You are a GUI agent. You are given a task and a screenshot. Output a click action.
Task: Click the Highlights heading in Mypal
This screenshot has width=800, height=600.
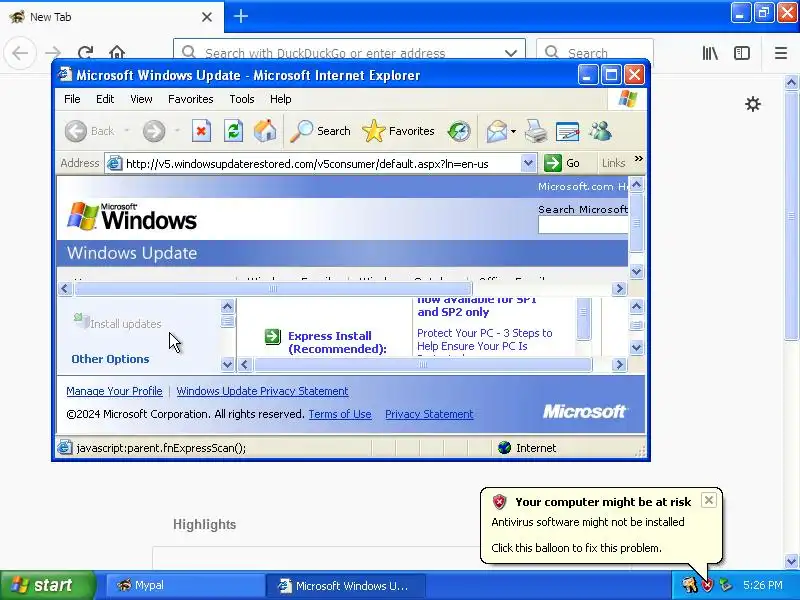pyautogui.click(x=204, y=524)
